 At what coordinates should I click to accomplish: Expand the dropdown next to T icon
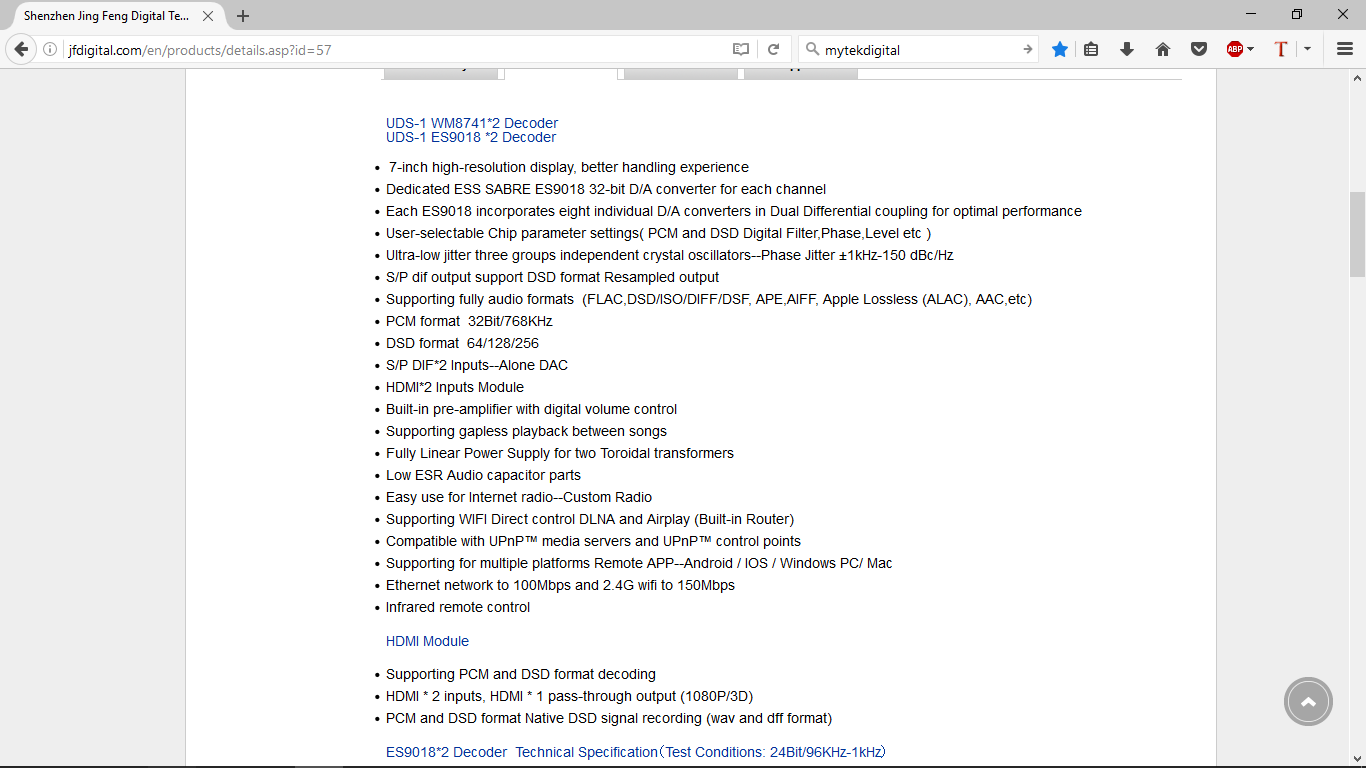coord(1307,49)
